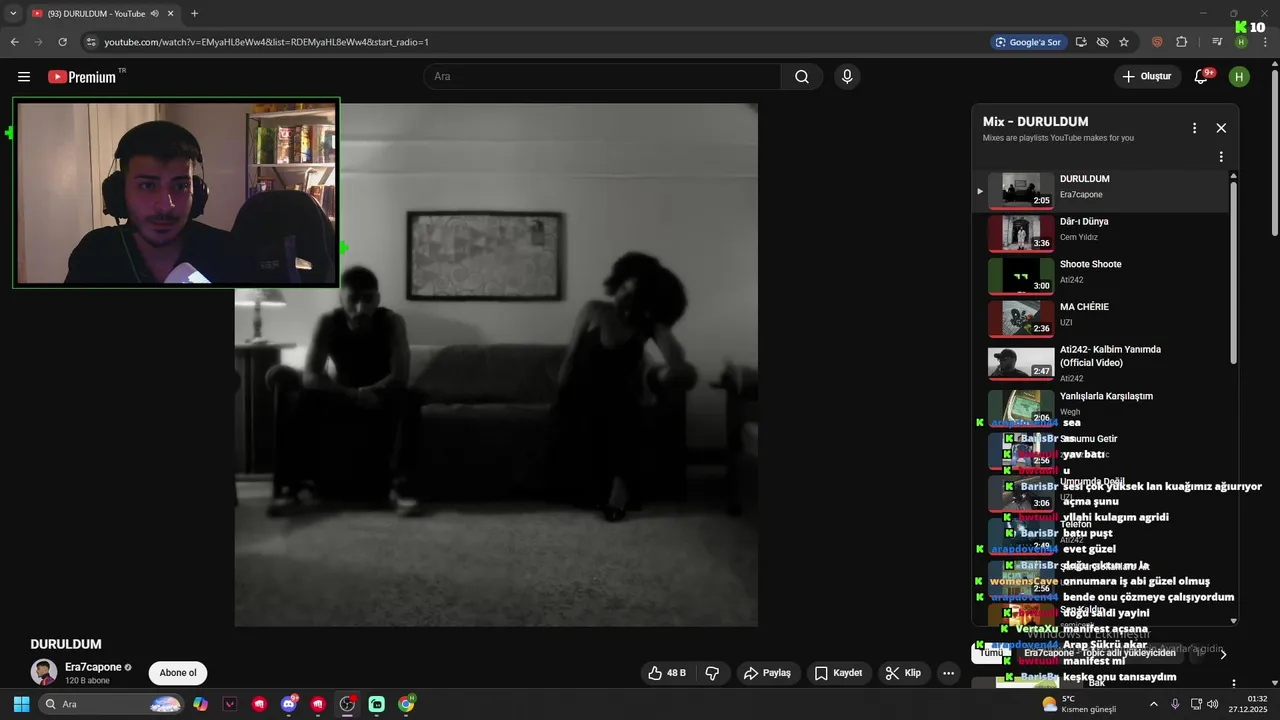
Task: Focus the Windows taskbar Ara search field
Action: click(112, 704)
